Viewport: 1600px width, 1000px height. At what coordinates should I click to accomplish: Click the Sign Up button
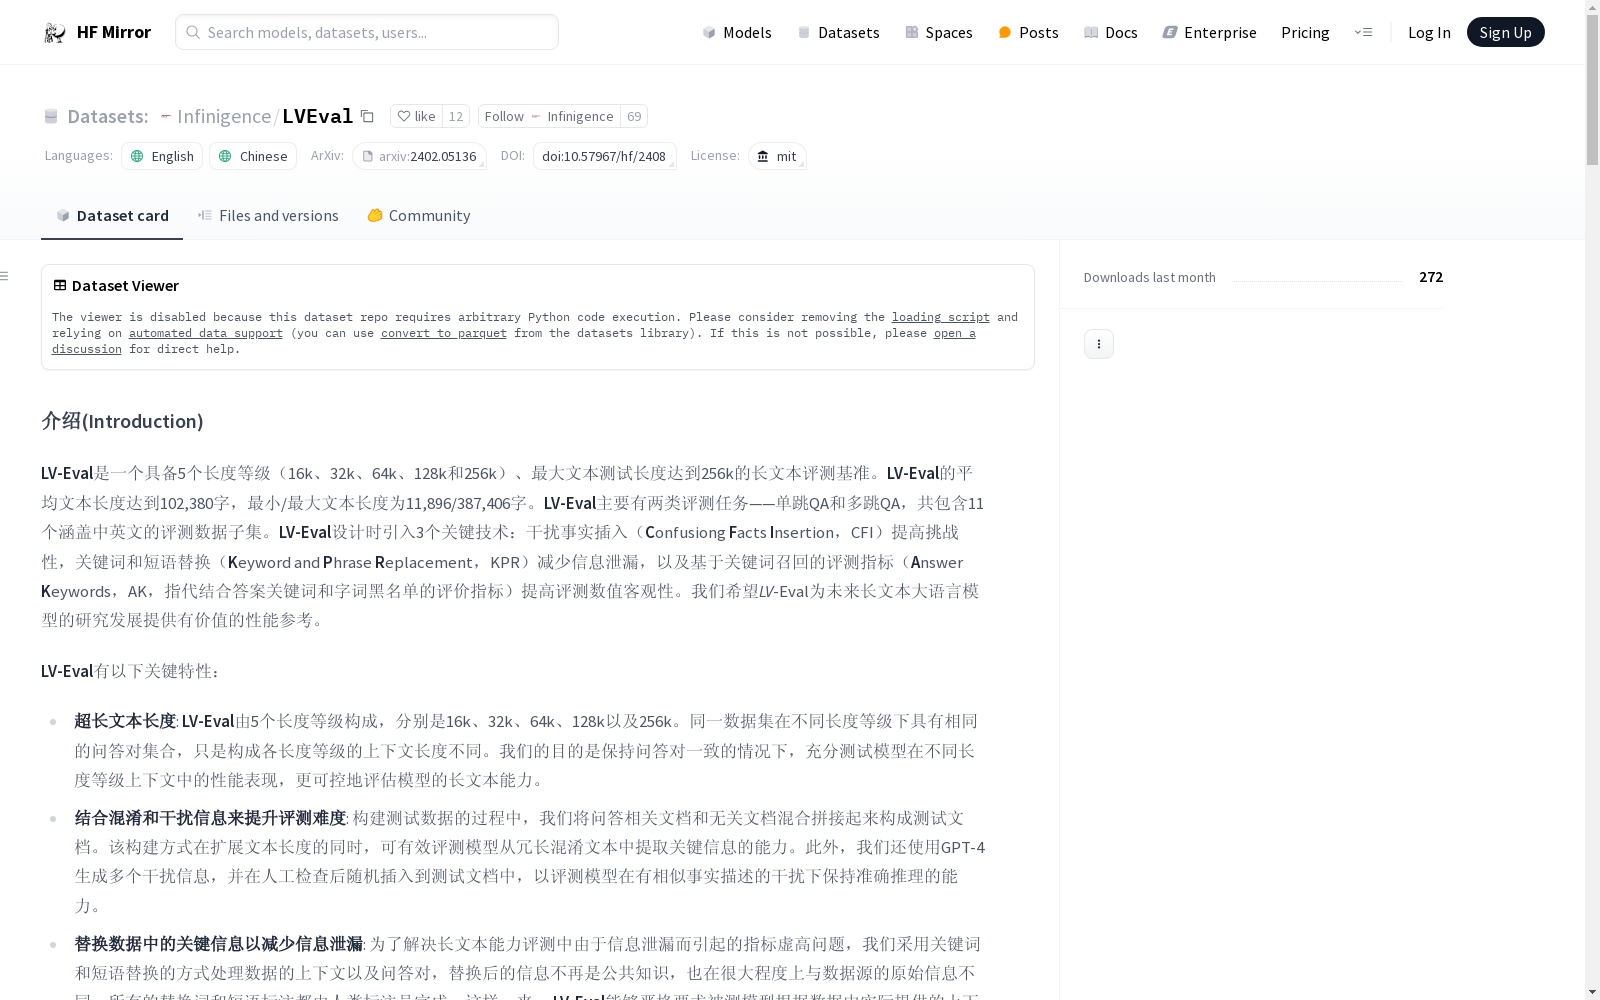(x=1505, y=32)
